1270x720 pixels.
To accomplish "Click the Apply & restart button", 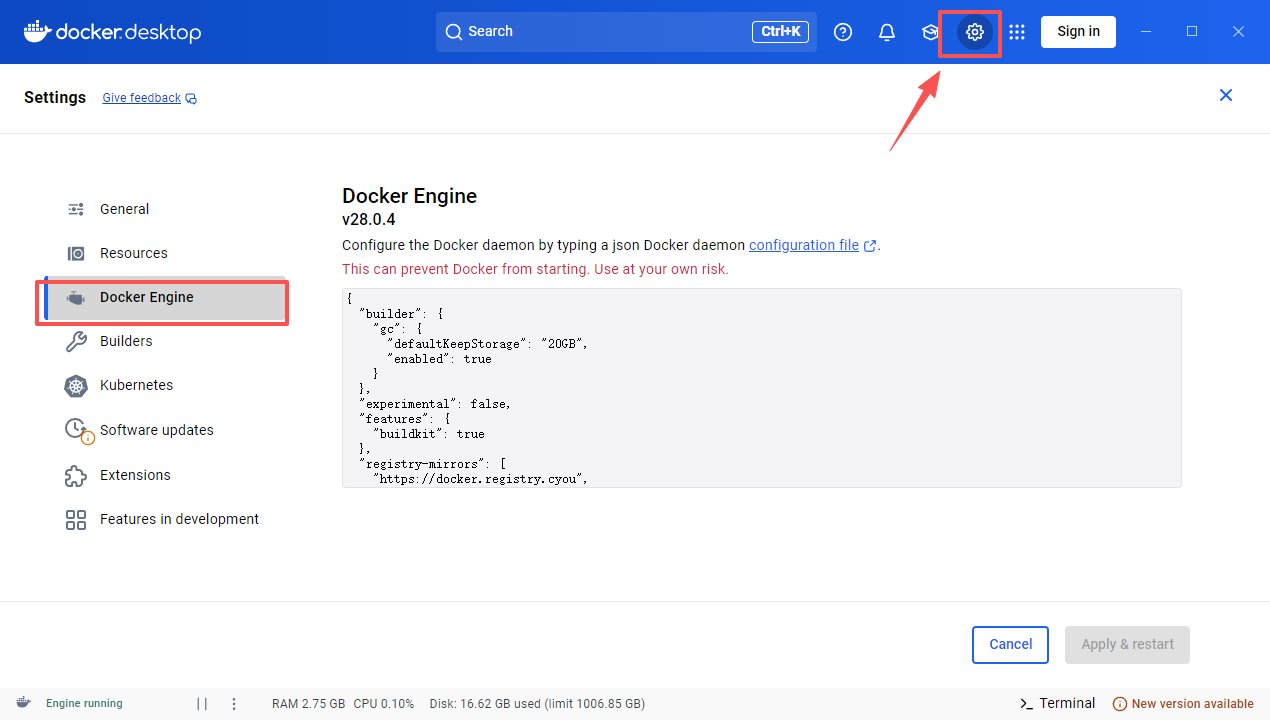I will coord(1128,645).
